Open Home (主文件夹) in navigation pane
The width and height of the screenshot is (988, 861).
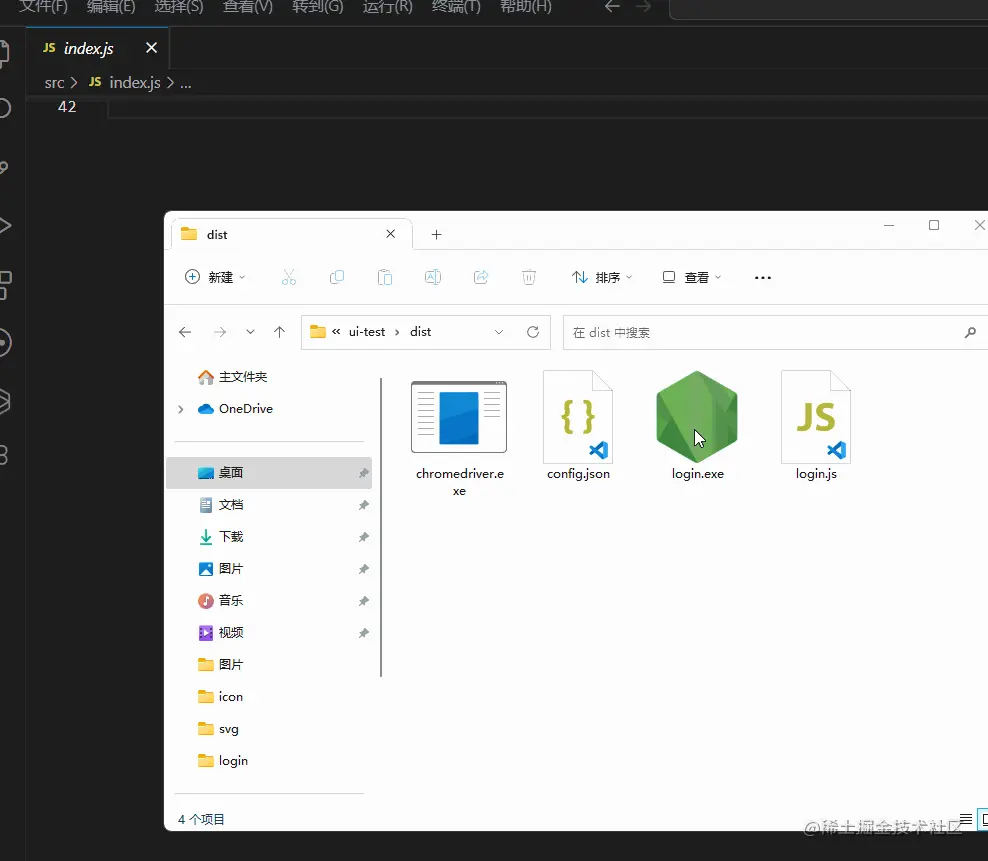click(x=243, y=377)
